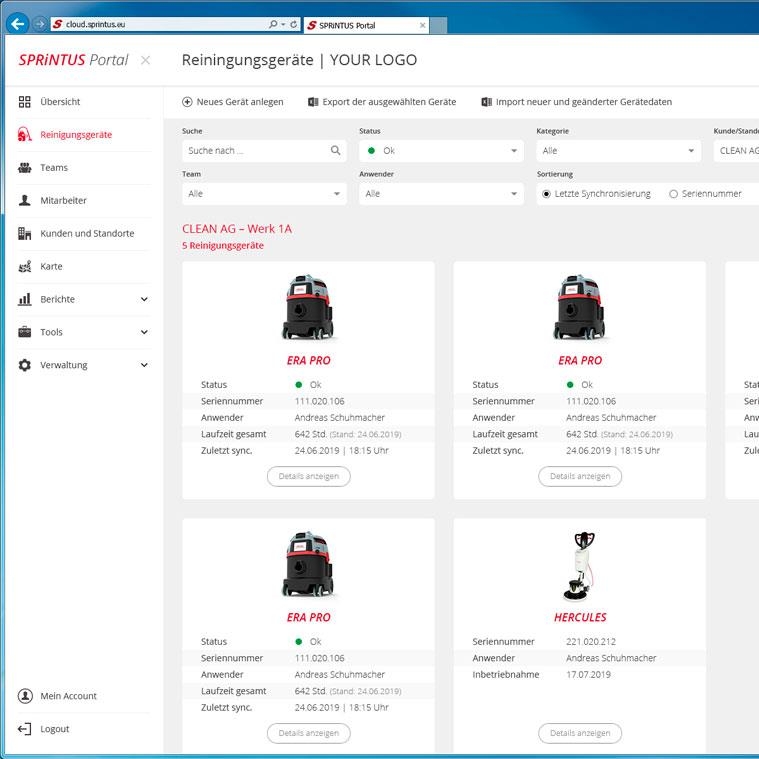Click the Mein Account profile icon
Viewport: 759px width, 759px height.
[x=25, y=696]
